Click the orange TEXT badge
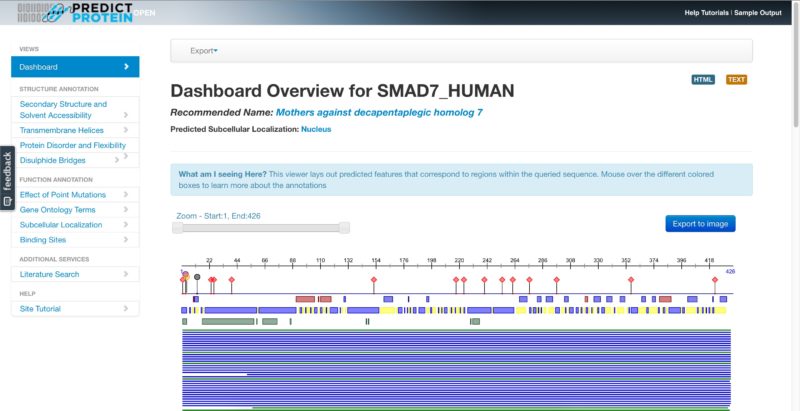 click(736, 80)
